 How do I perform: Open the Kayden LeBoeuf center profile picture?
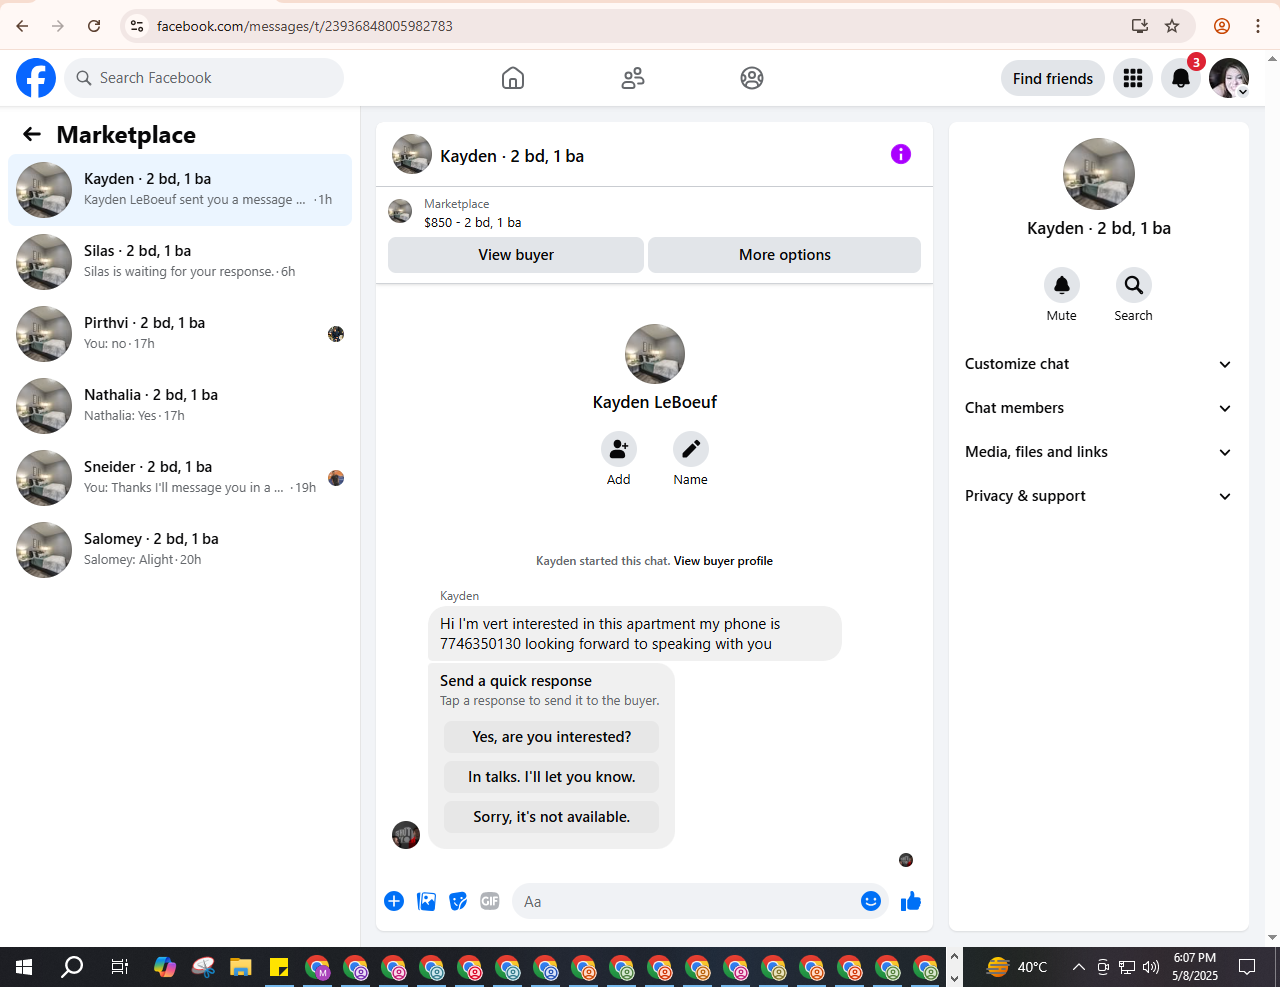click(x=655, y=354)
